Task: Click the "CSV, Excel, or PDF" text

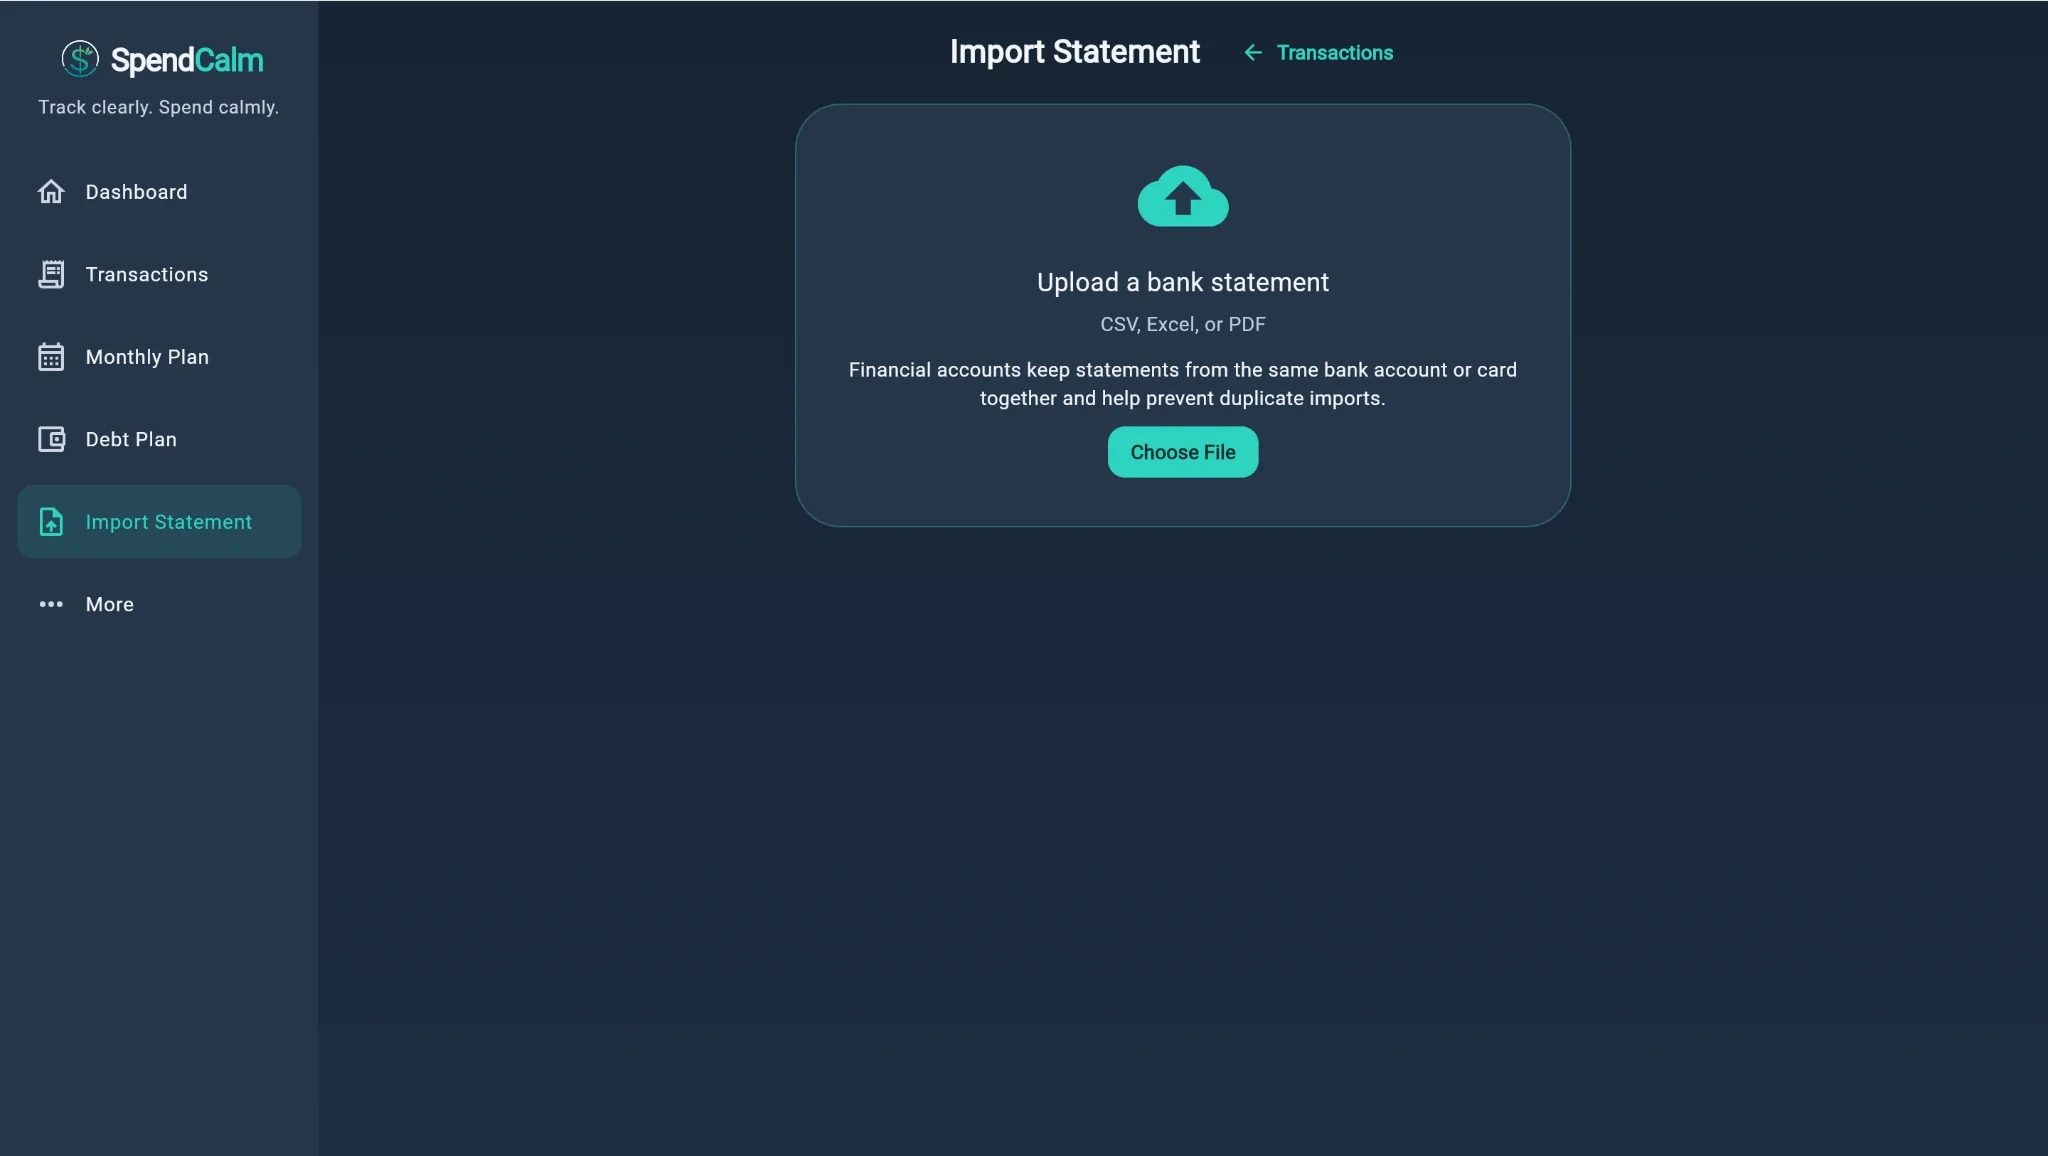Action: click(x=1183, y=324)
